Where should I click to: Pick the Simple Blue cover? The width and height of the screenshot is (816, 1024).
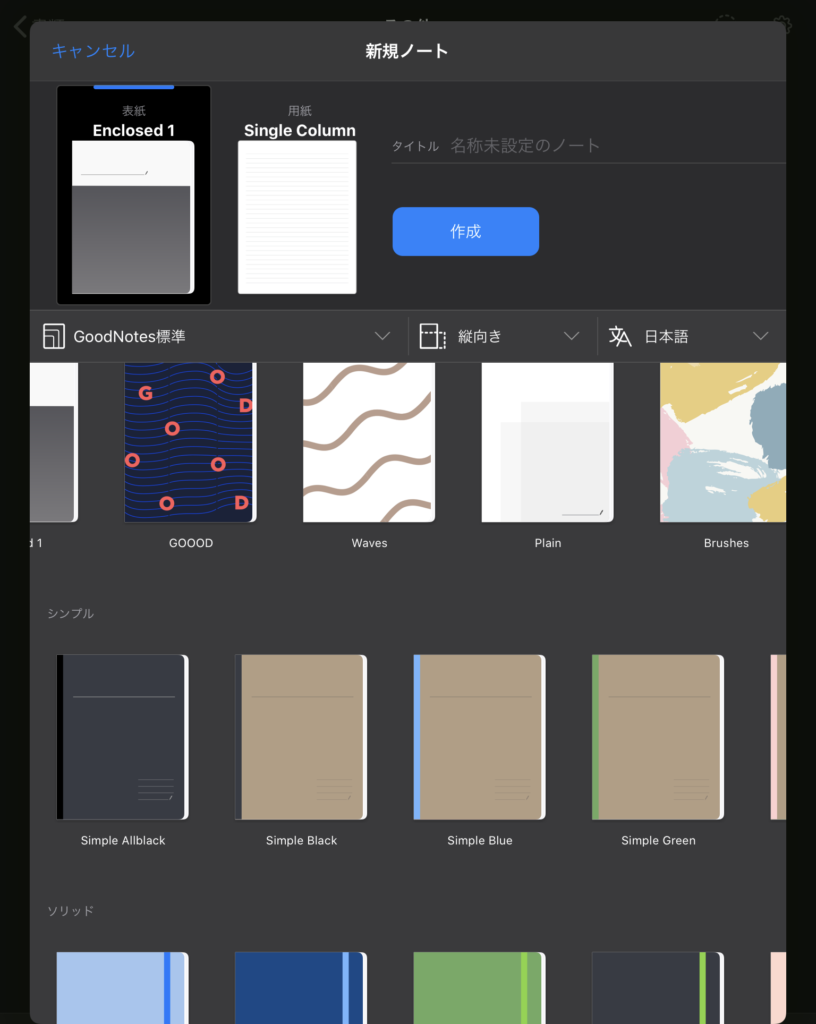pyautogui.click(x=480, y=737)
